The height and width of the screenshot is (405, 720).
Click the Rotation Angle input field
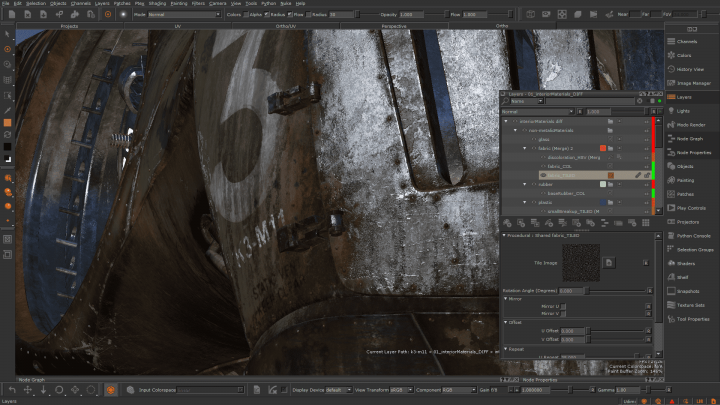click(x=570, y=290)
